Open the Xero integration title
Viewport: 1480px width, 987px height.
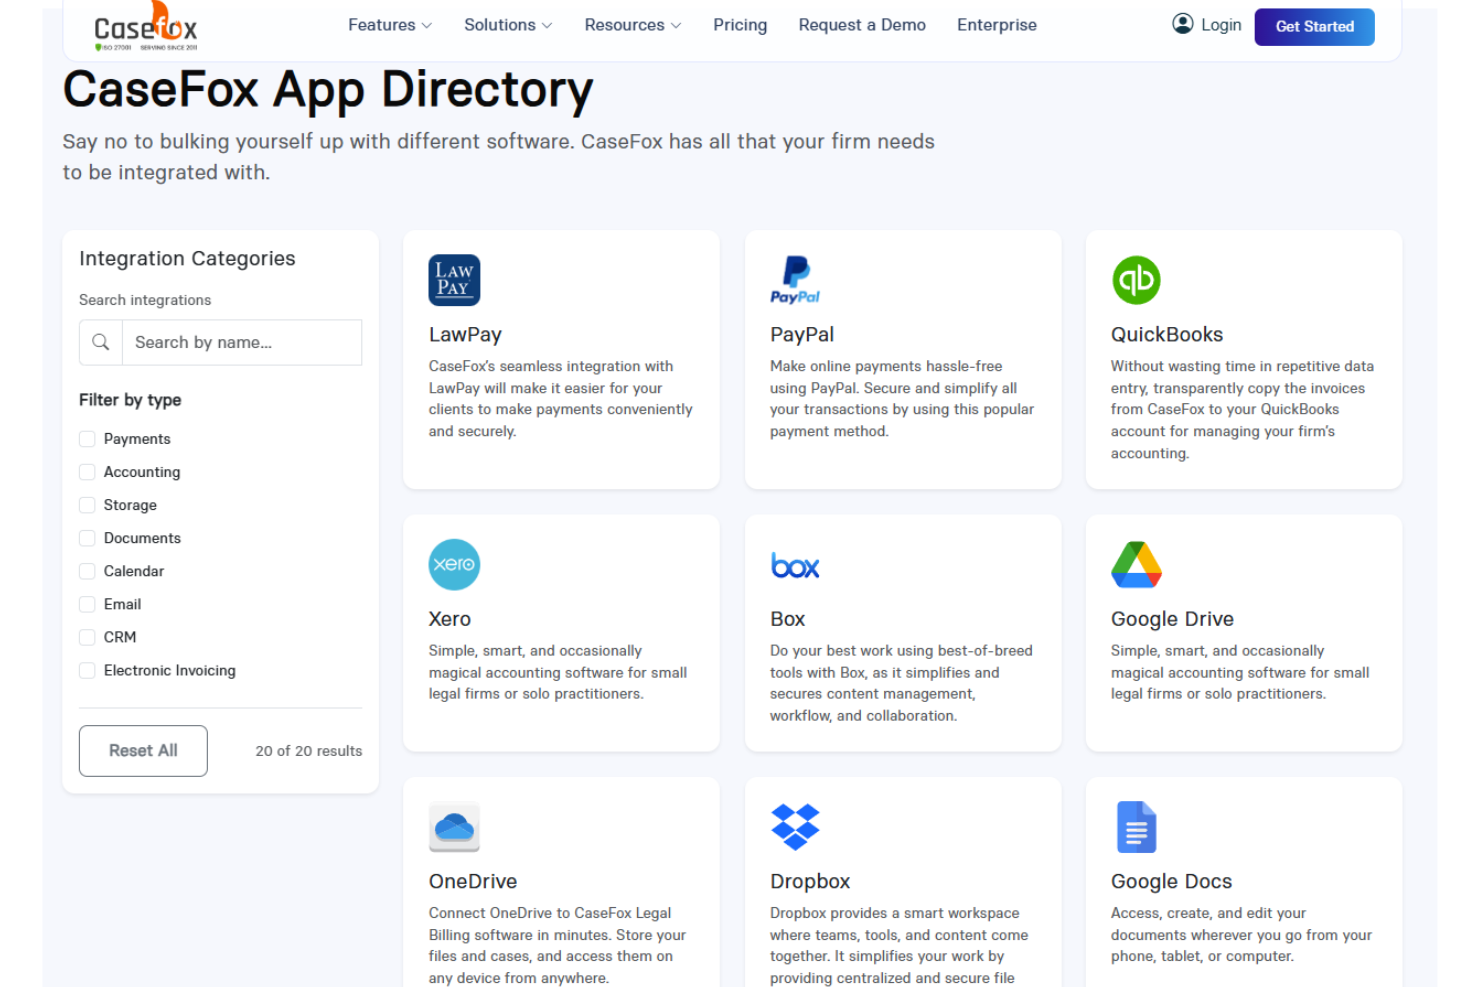pyautogui.click(x=450, y=619)
